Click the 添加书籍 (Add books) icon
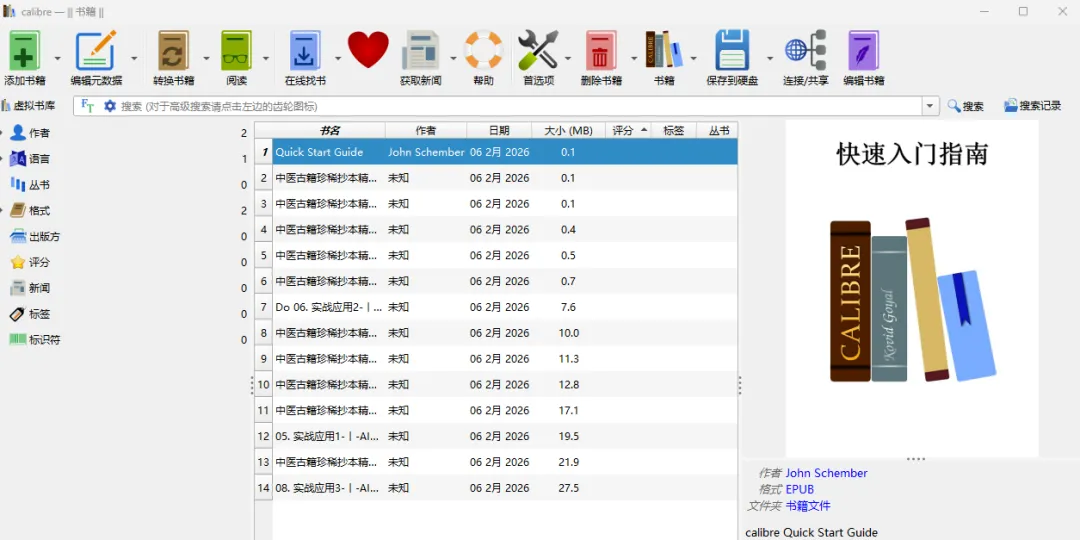Viewport: 1080px width, 540px height. click(x=25, y=50)
